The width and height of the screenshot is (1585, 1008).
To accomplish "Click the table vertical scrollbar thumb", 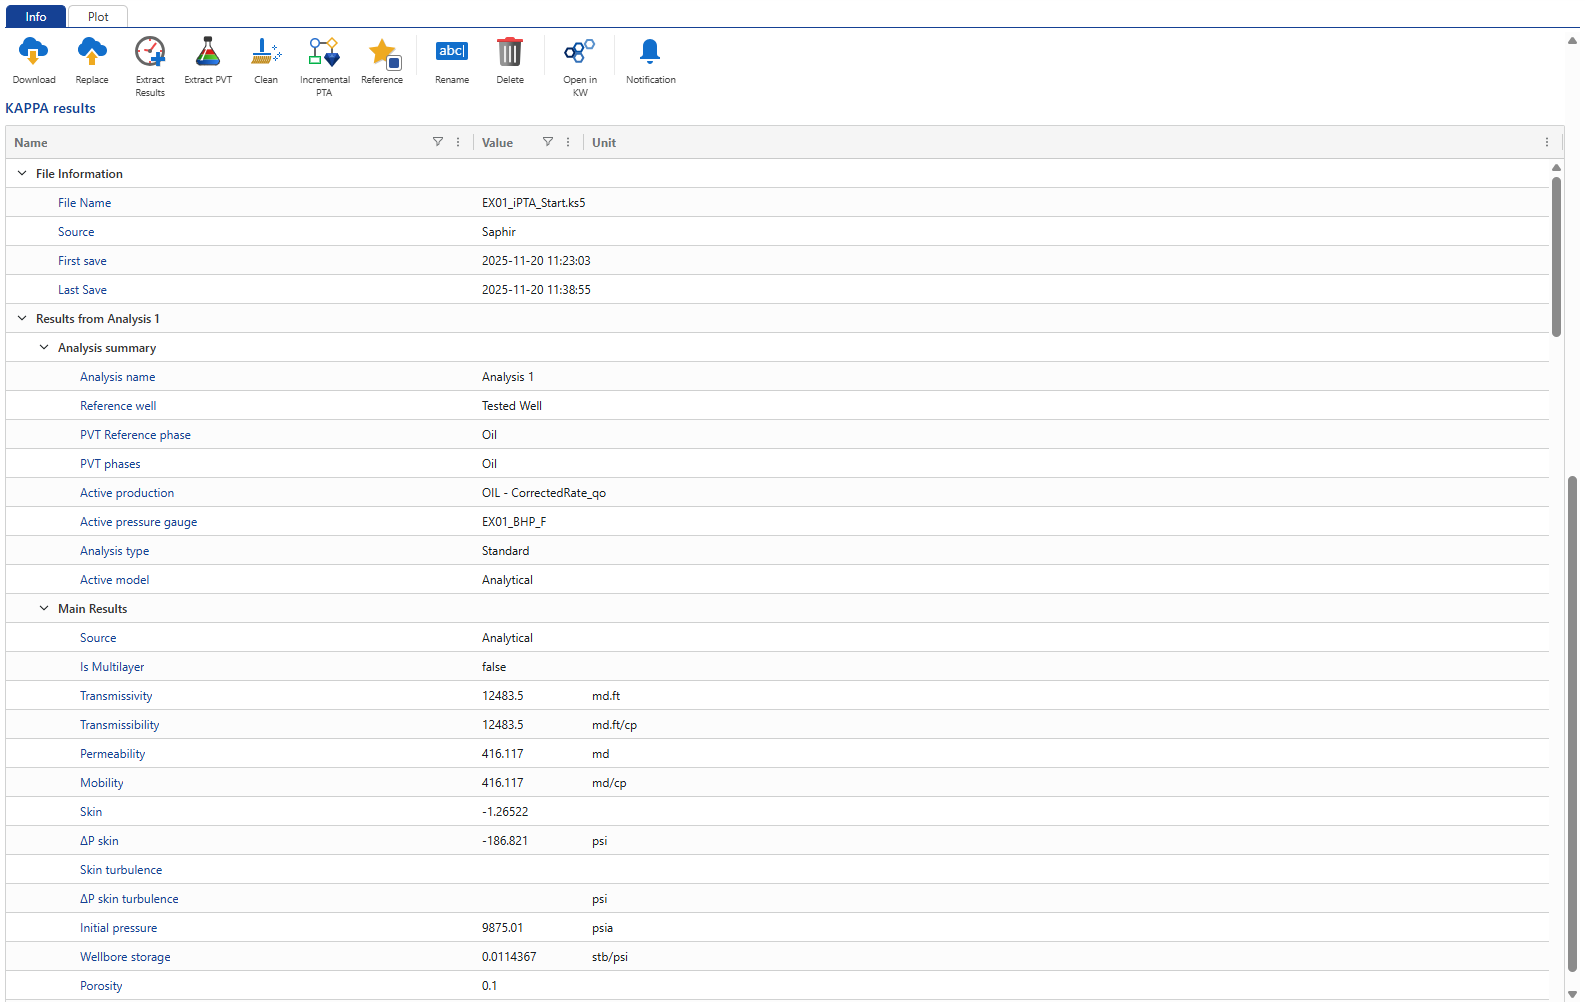I will pos(1557,256).
